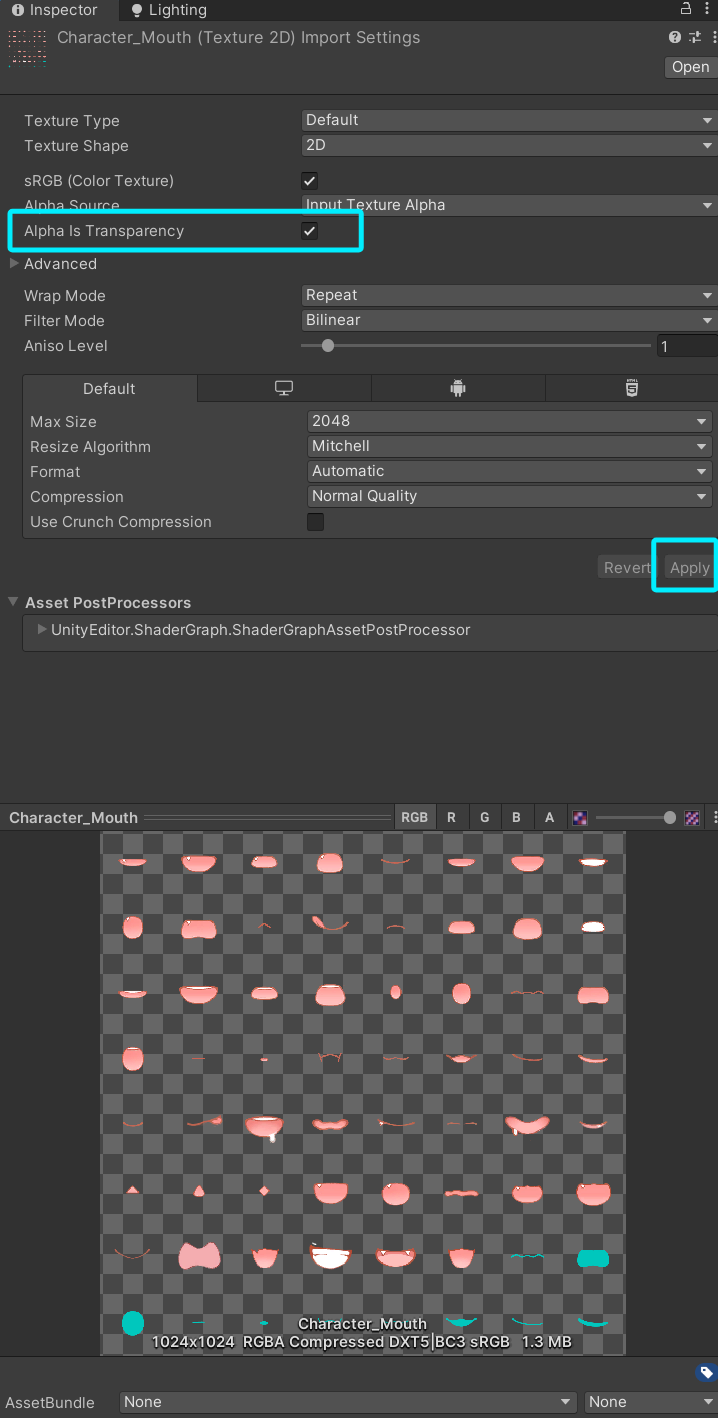Select the standalone PC platform tab icon
Image resolution: width=718 pixels, height=1418 pixels.
point(284,389)
